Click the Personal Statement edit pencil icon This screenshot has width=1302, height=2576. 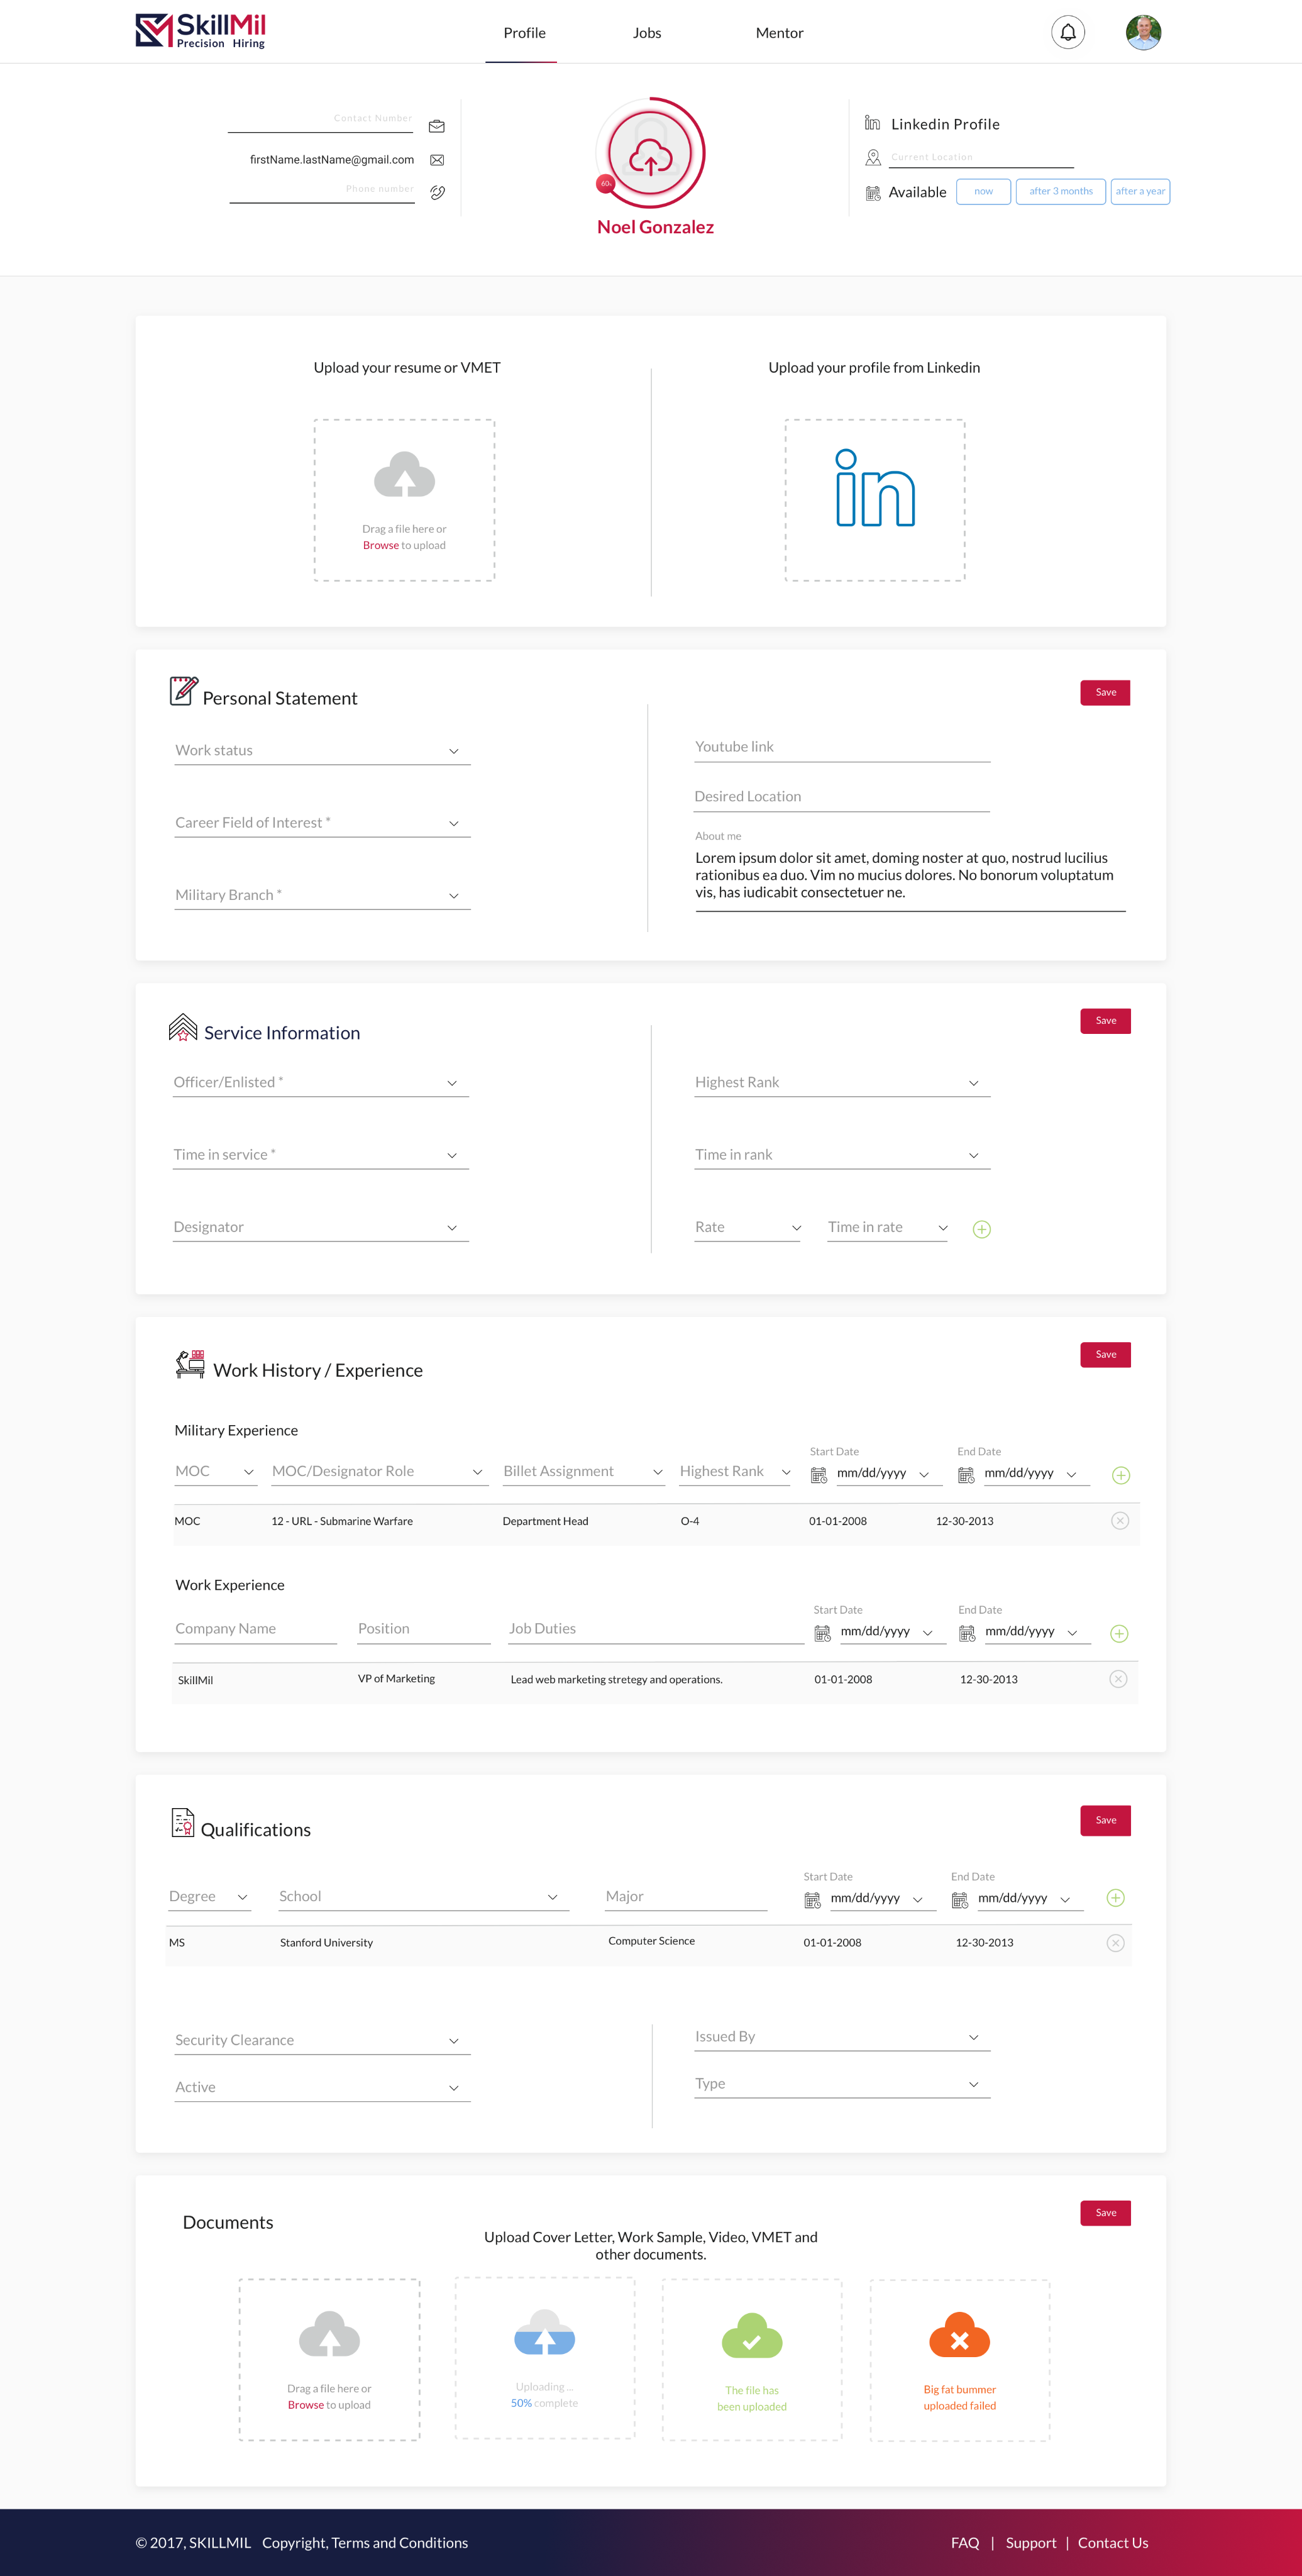[183, 692]
